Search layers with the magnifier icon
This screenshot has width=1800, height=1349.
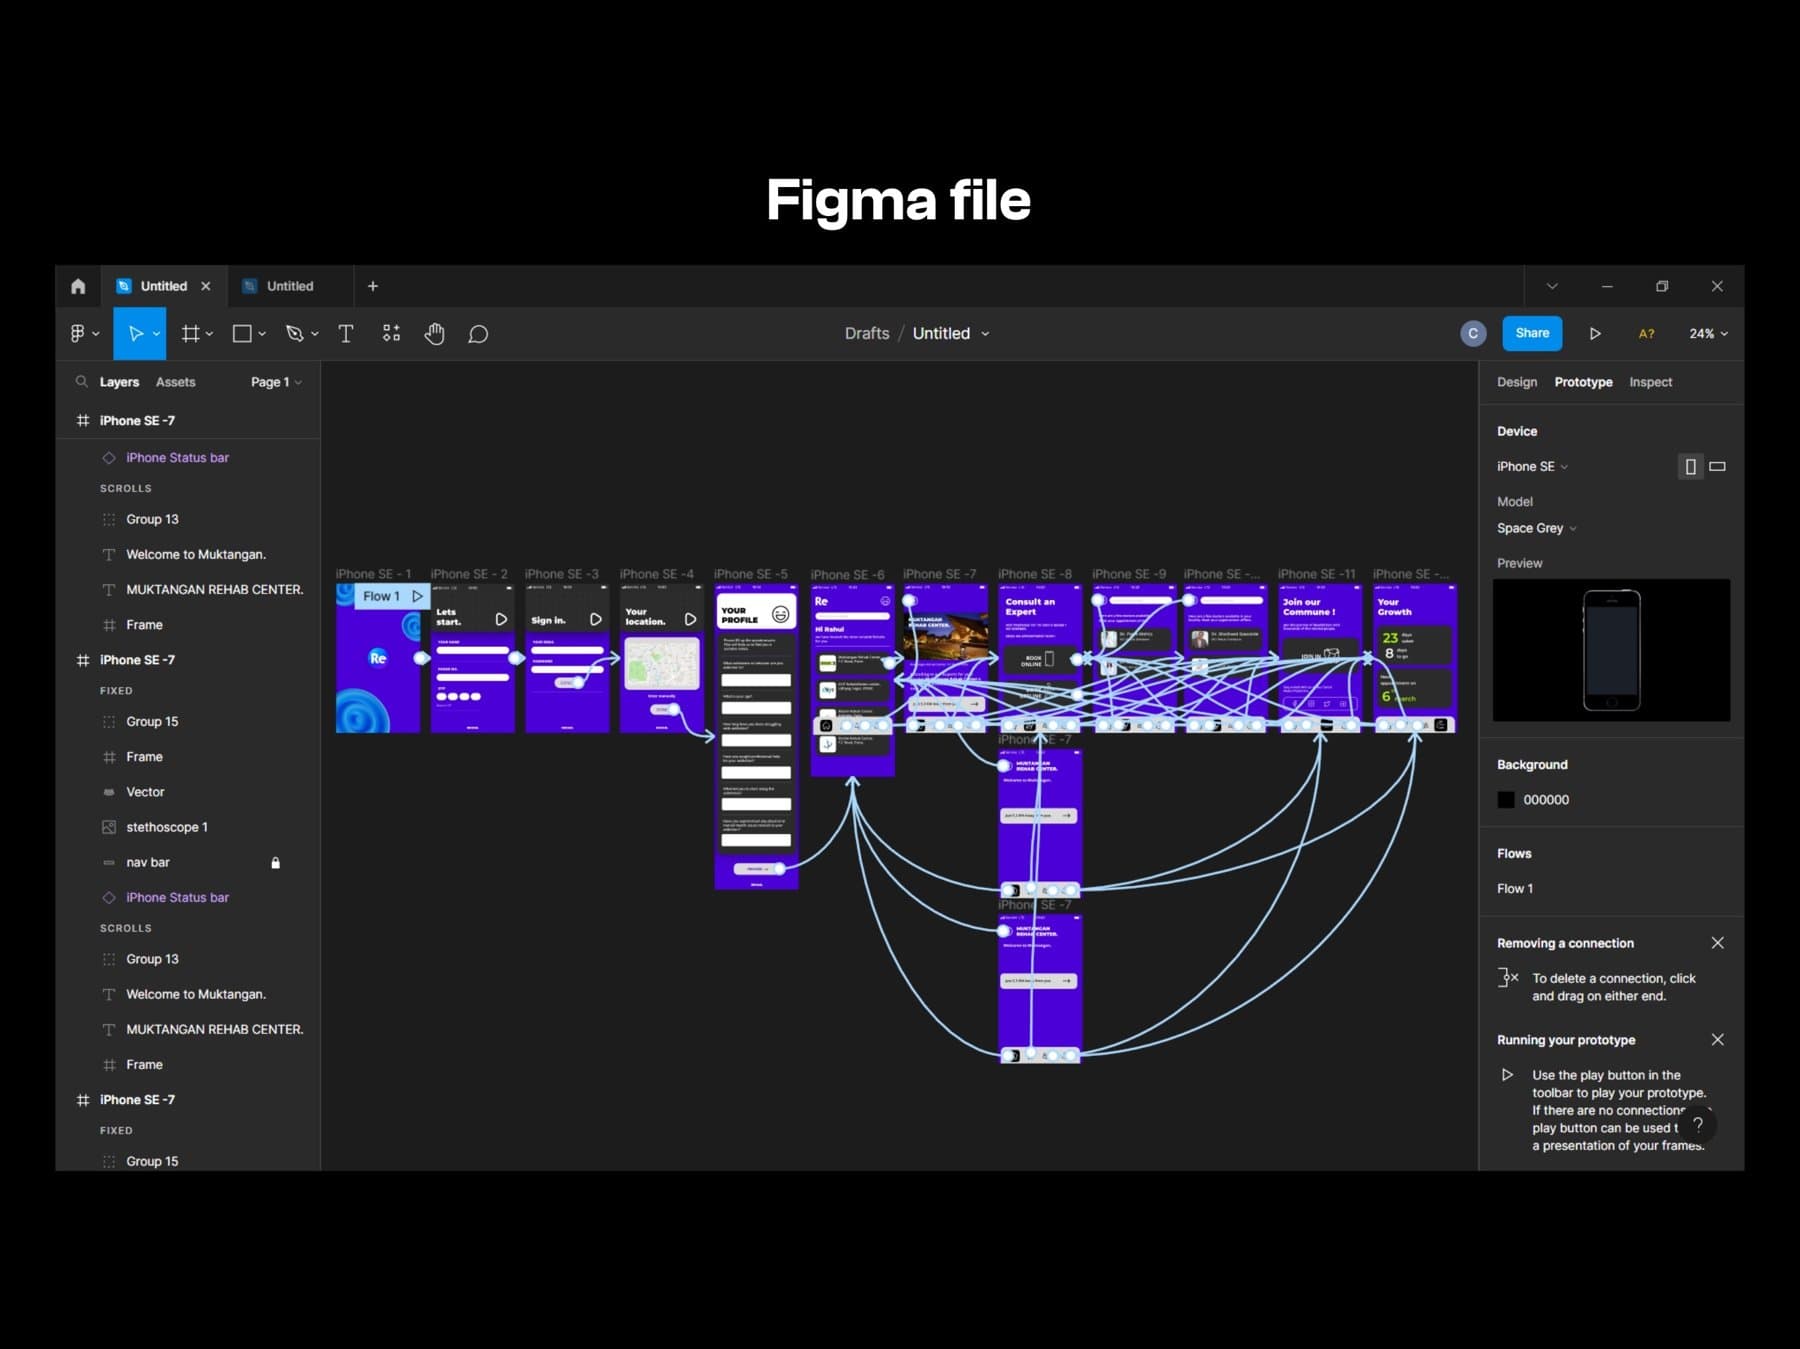(x=82, y=382)
